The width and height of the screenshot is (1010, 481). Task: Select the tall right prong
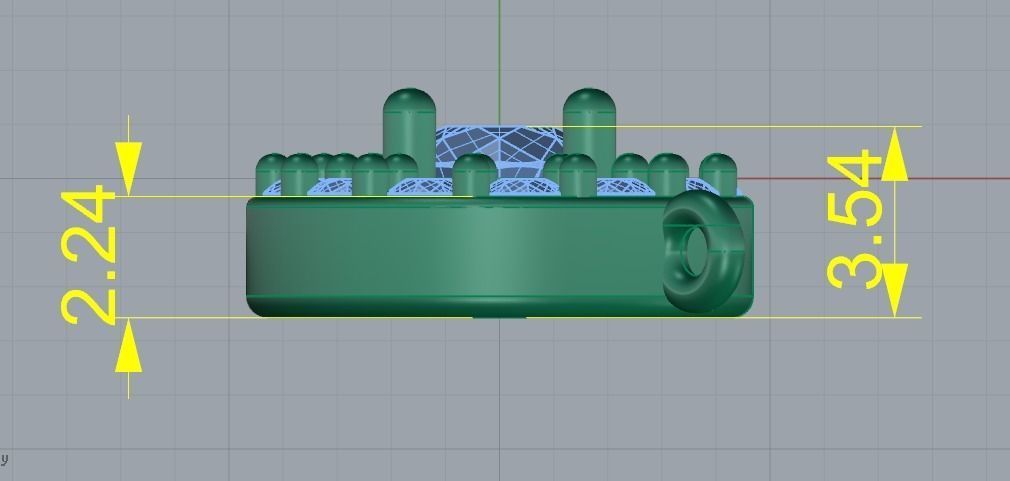589,131
